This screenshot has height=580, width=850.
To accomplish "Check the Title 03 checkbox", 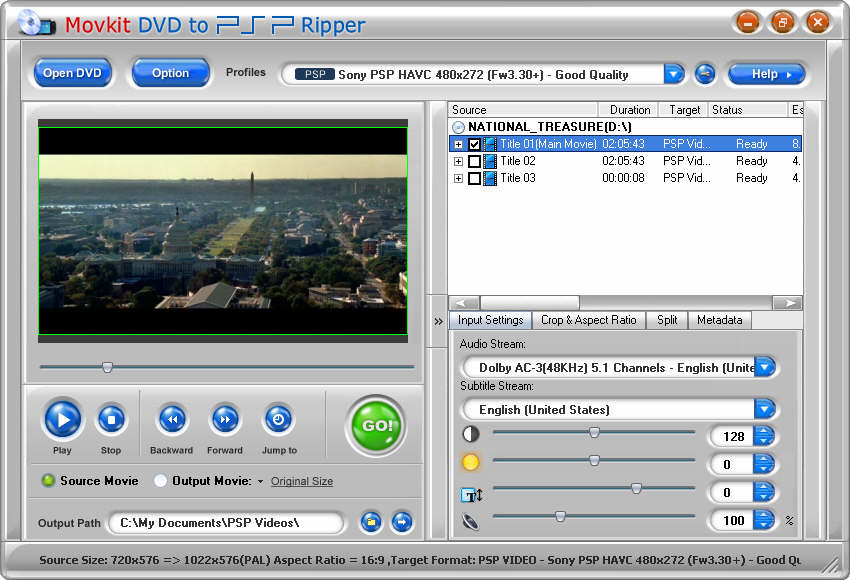I will 474,178.
